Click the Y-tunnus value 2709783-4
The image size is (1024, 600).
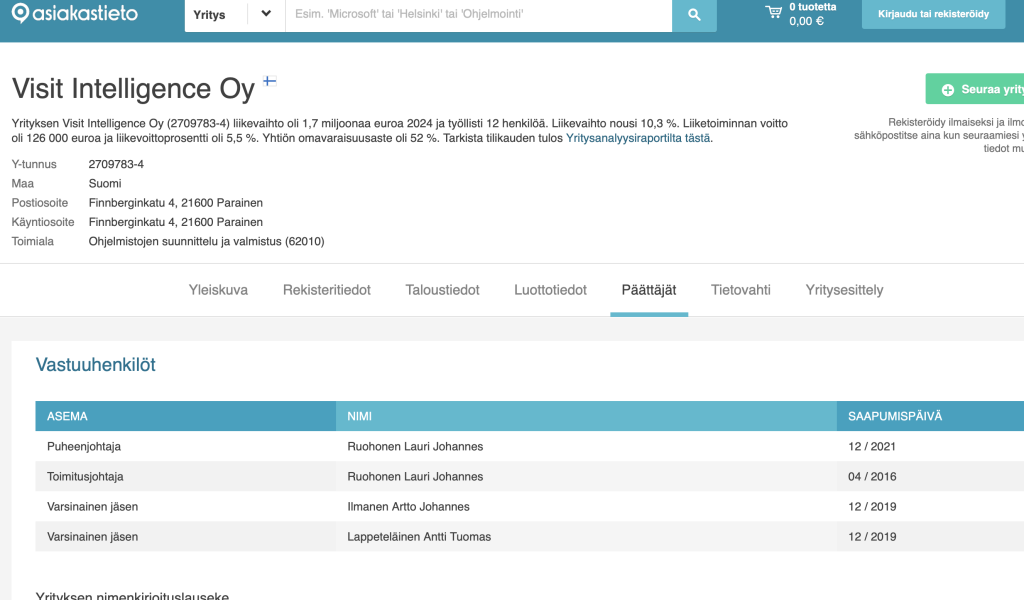pyautogui.click(x=116, y=165)
